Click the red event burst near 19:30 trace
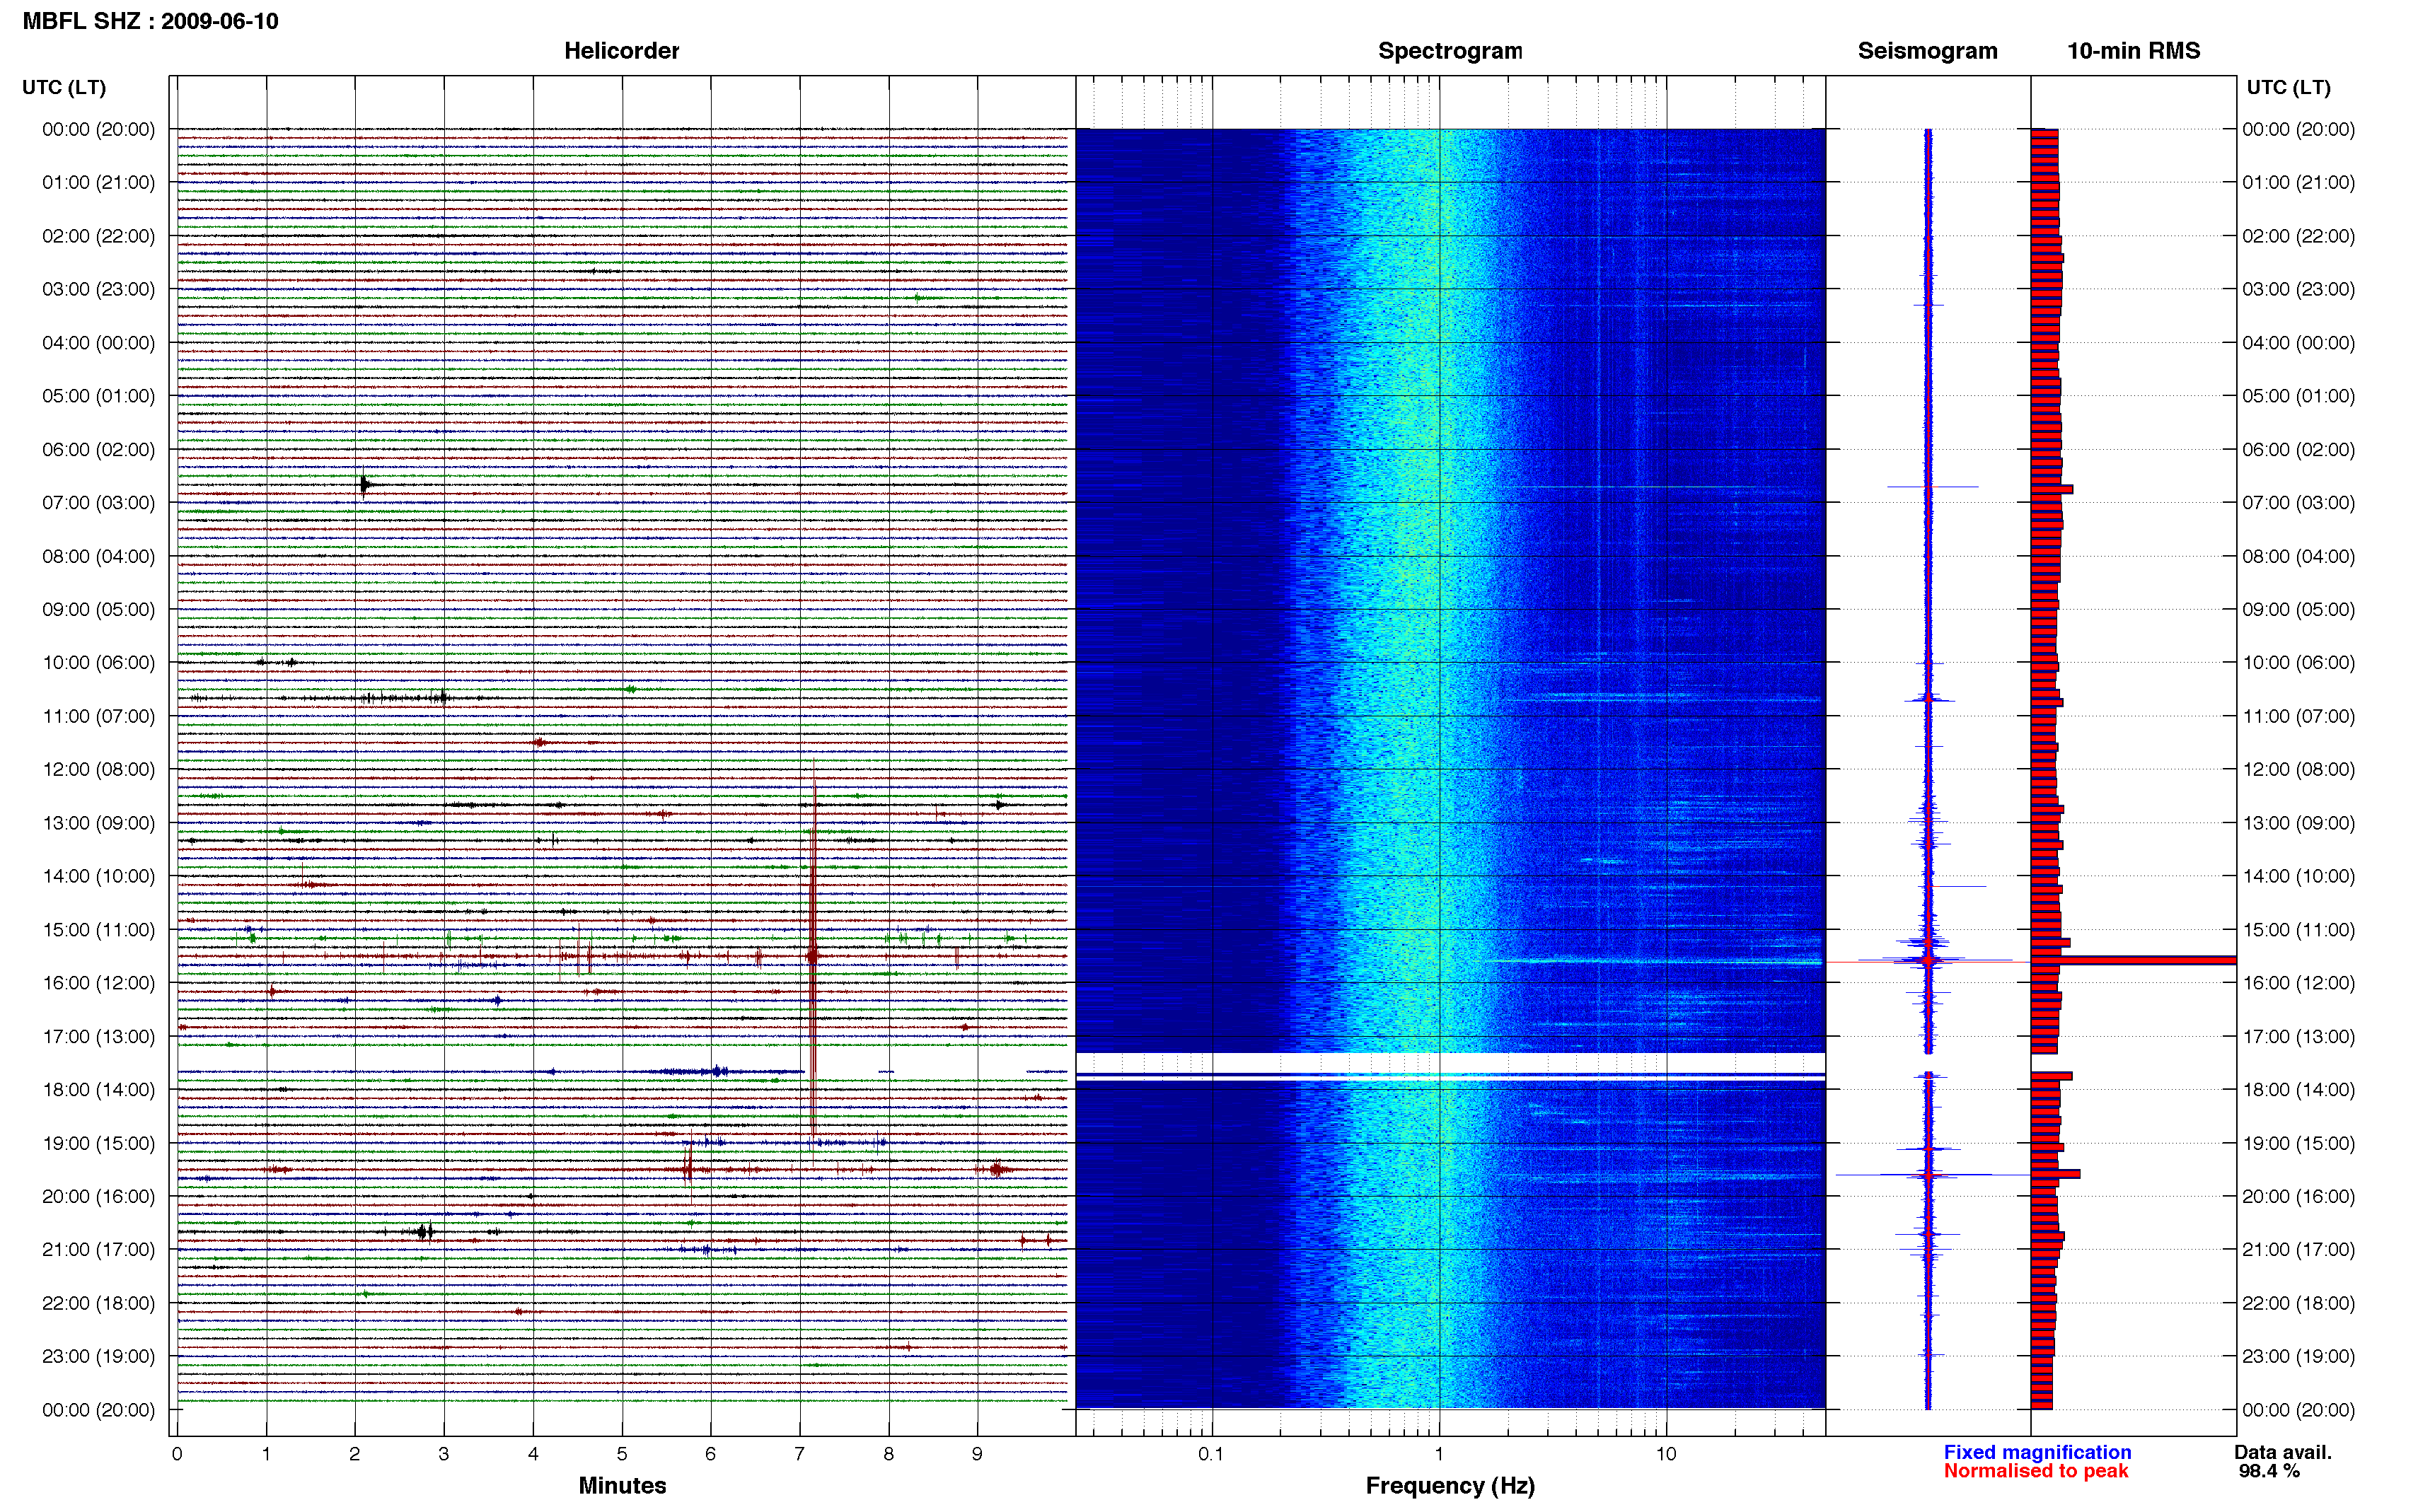 click(688, 1168)
